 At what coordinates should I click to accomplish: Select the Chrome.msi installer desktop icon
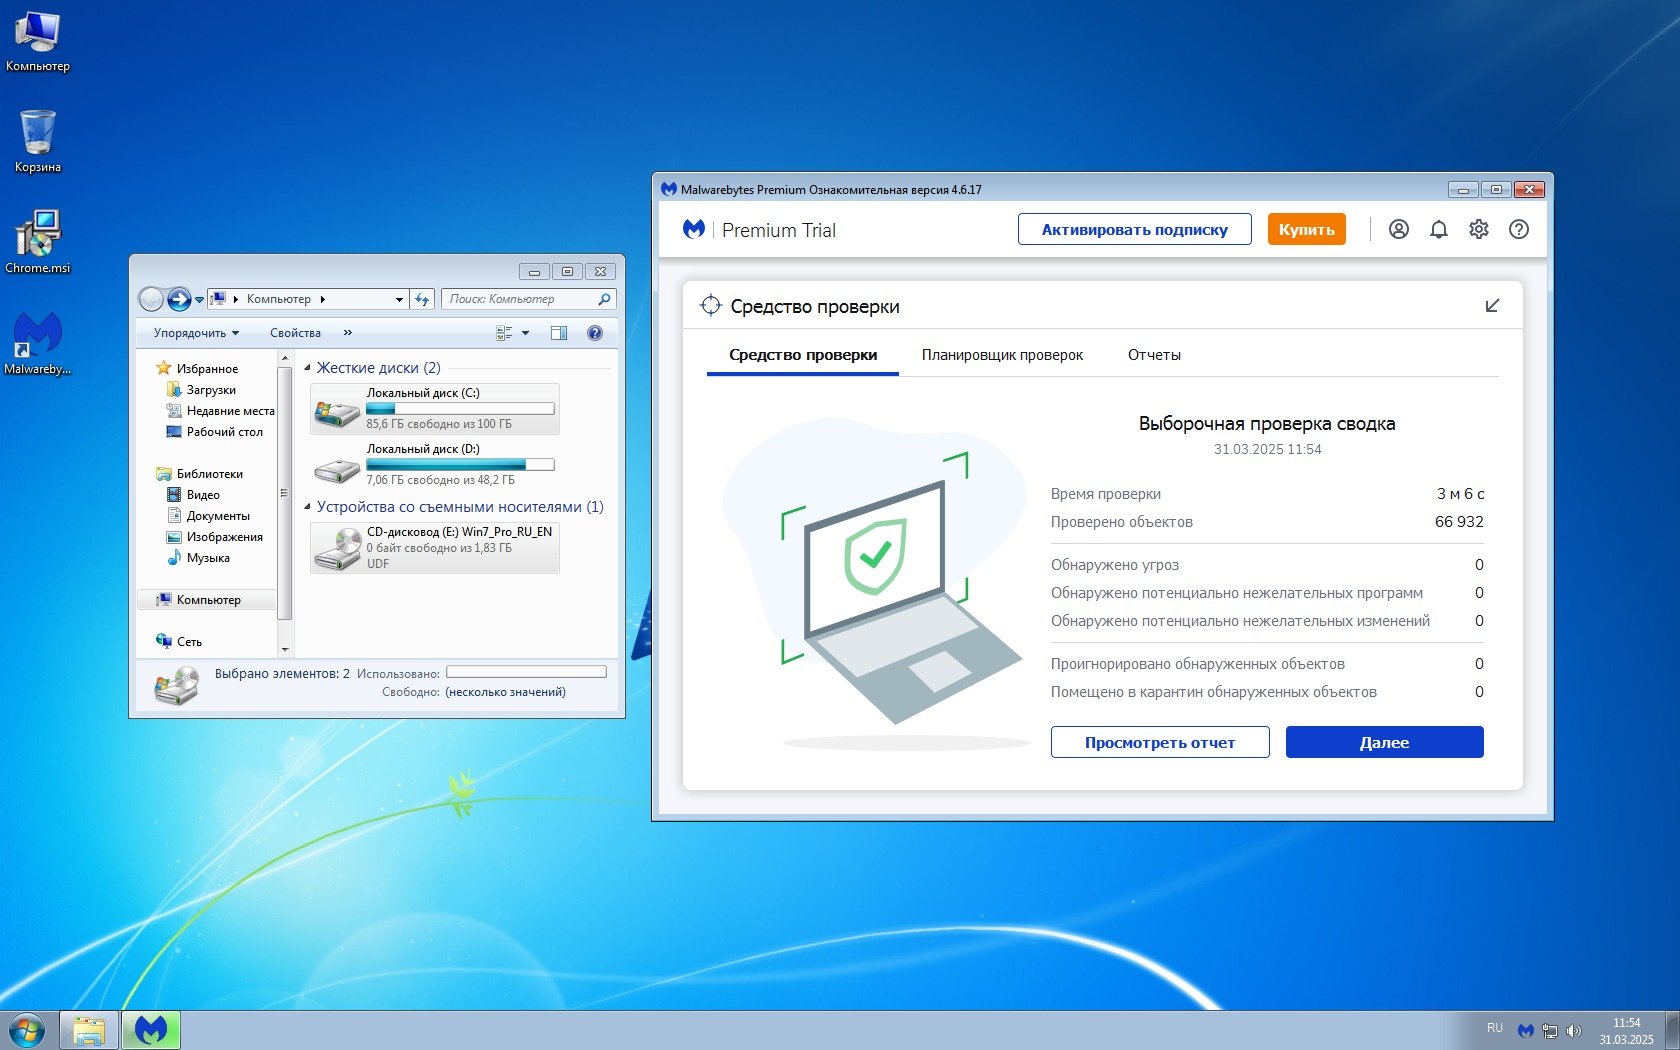tap(38, 241)
